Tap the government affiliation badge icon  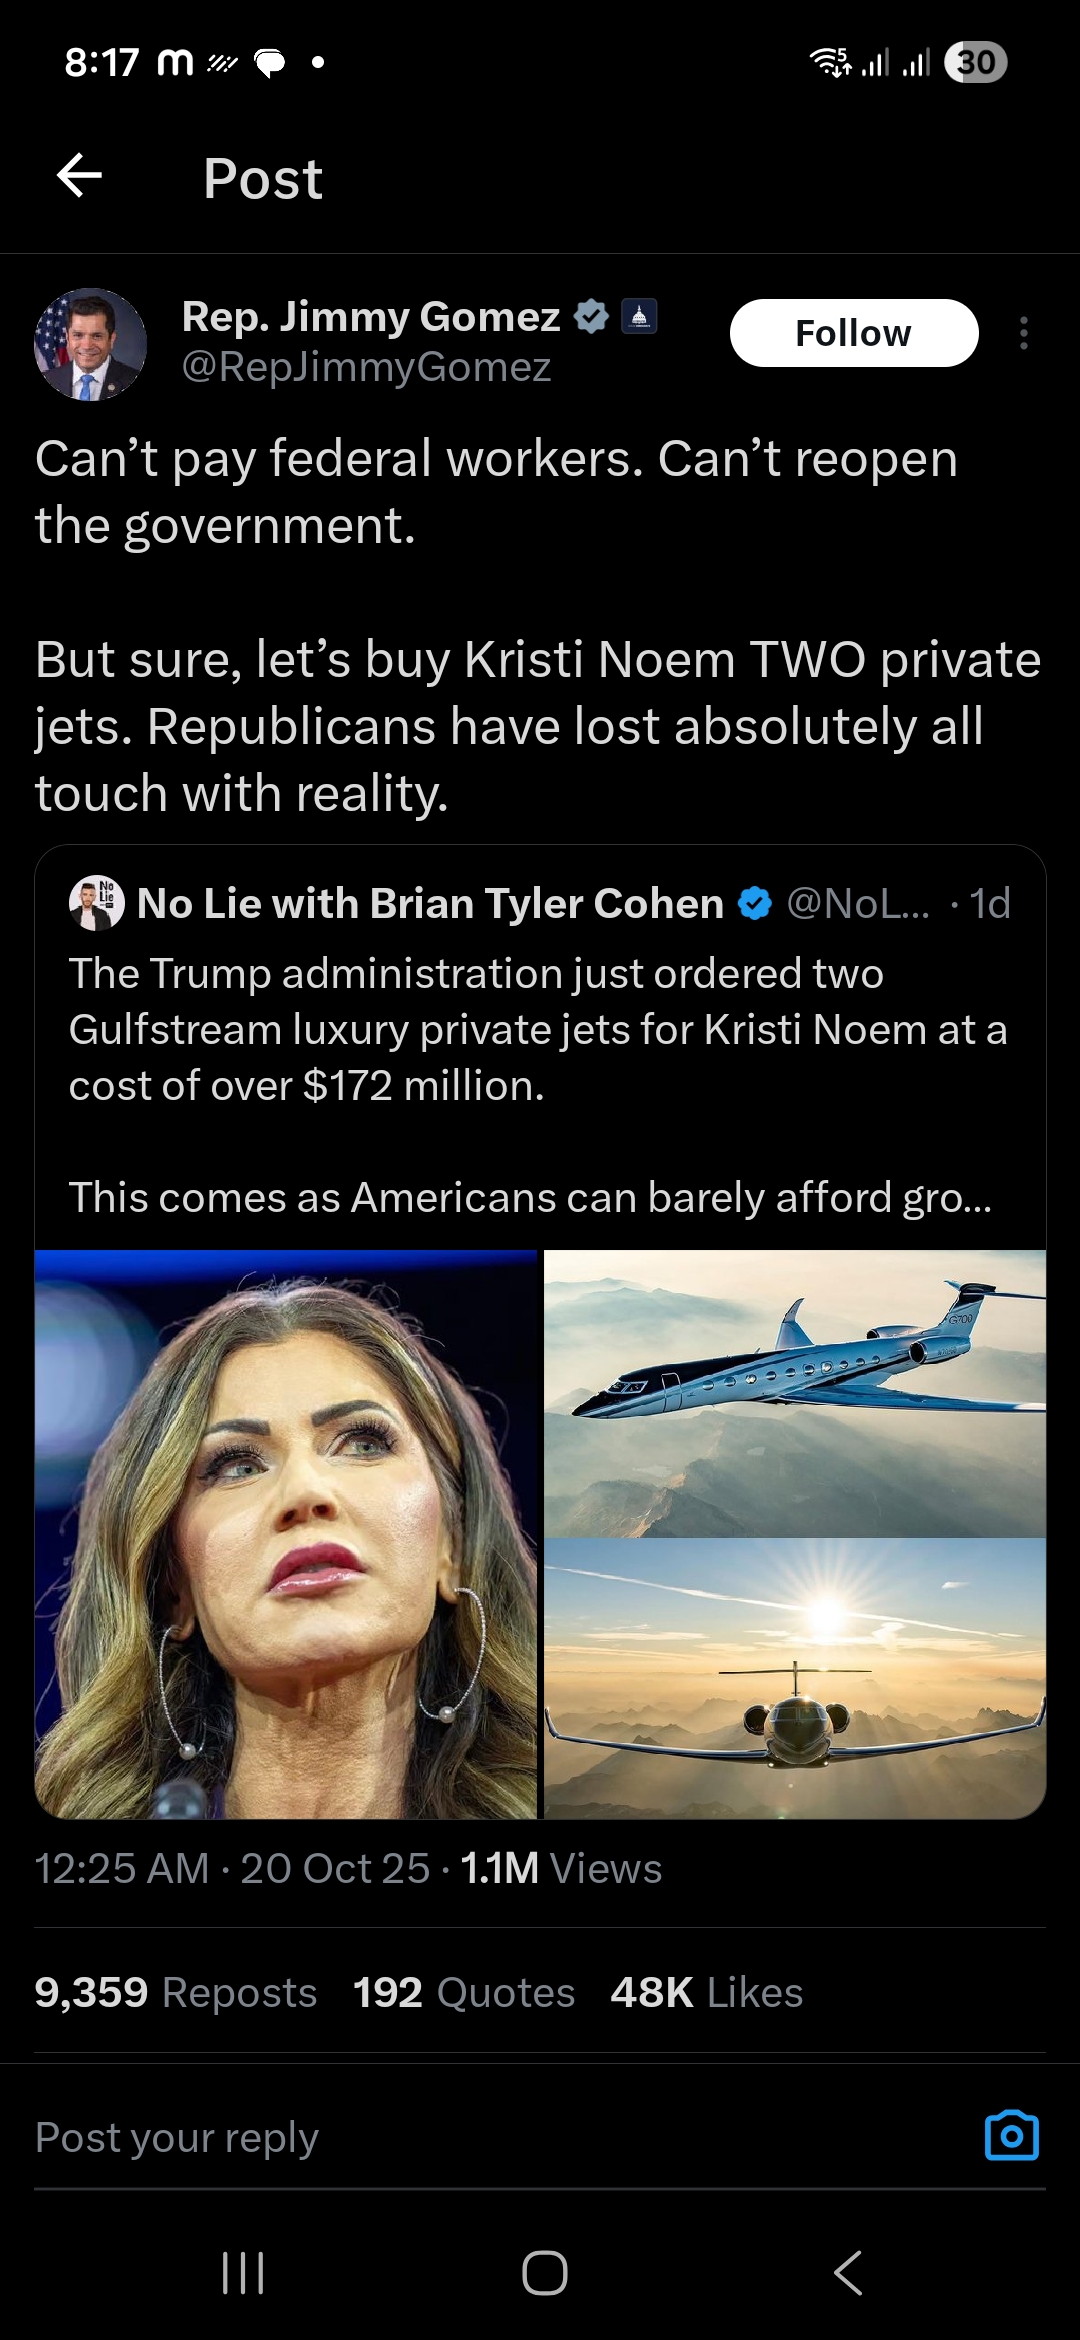(x=639, y=316)
